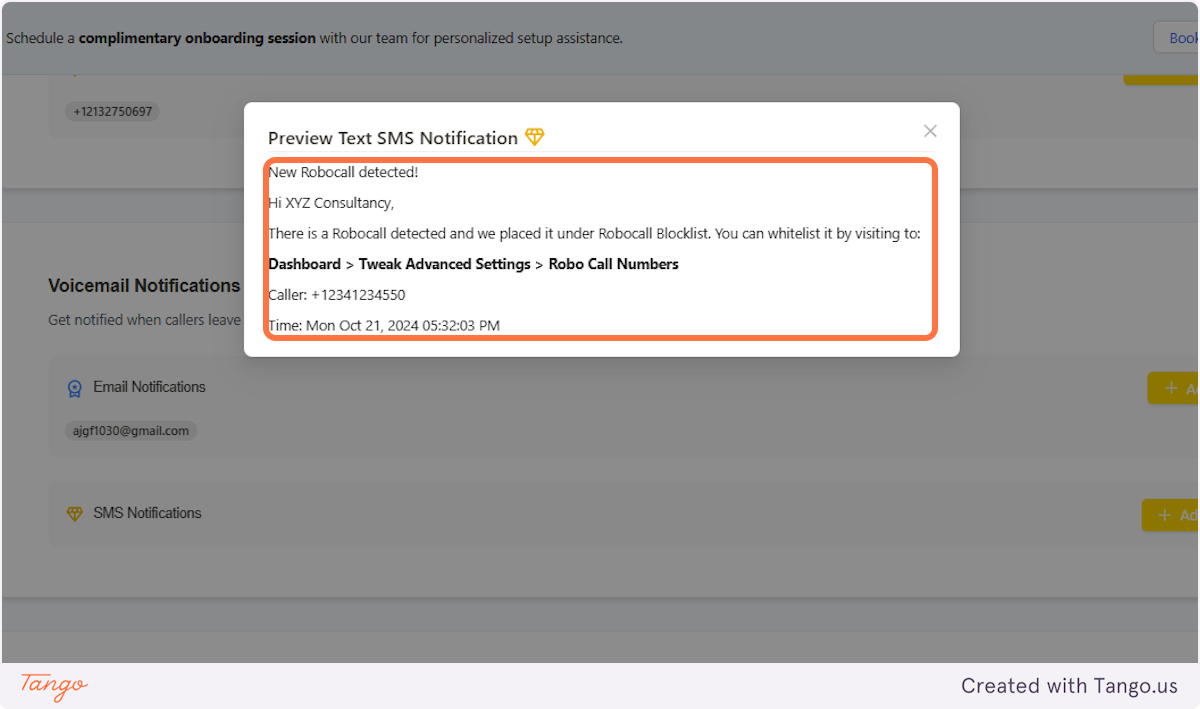Click Dashboard in the whitelist navigation path
This screenshot has height=709, width=1200.
click(304, 263)
